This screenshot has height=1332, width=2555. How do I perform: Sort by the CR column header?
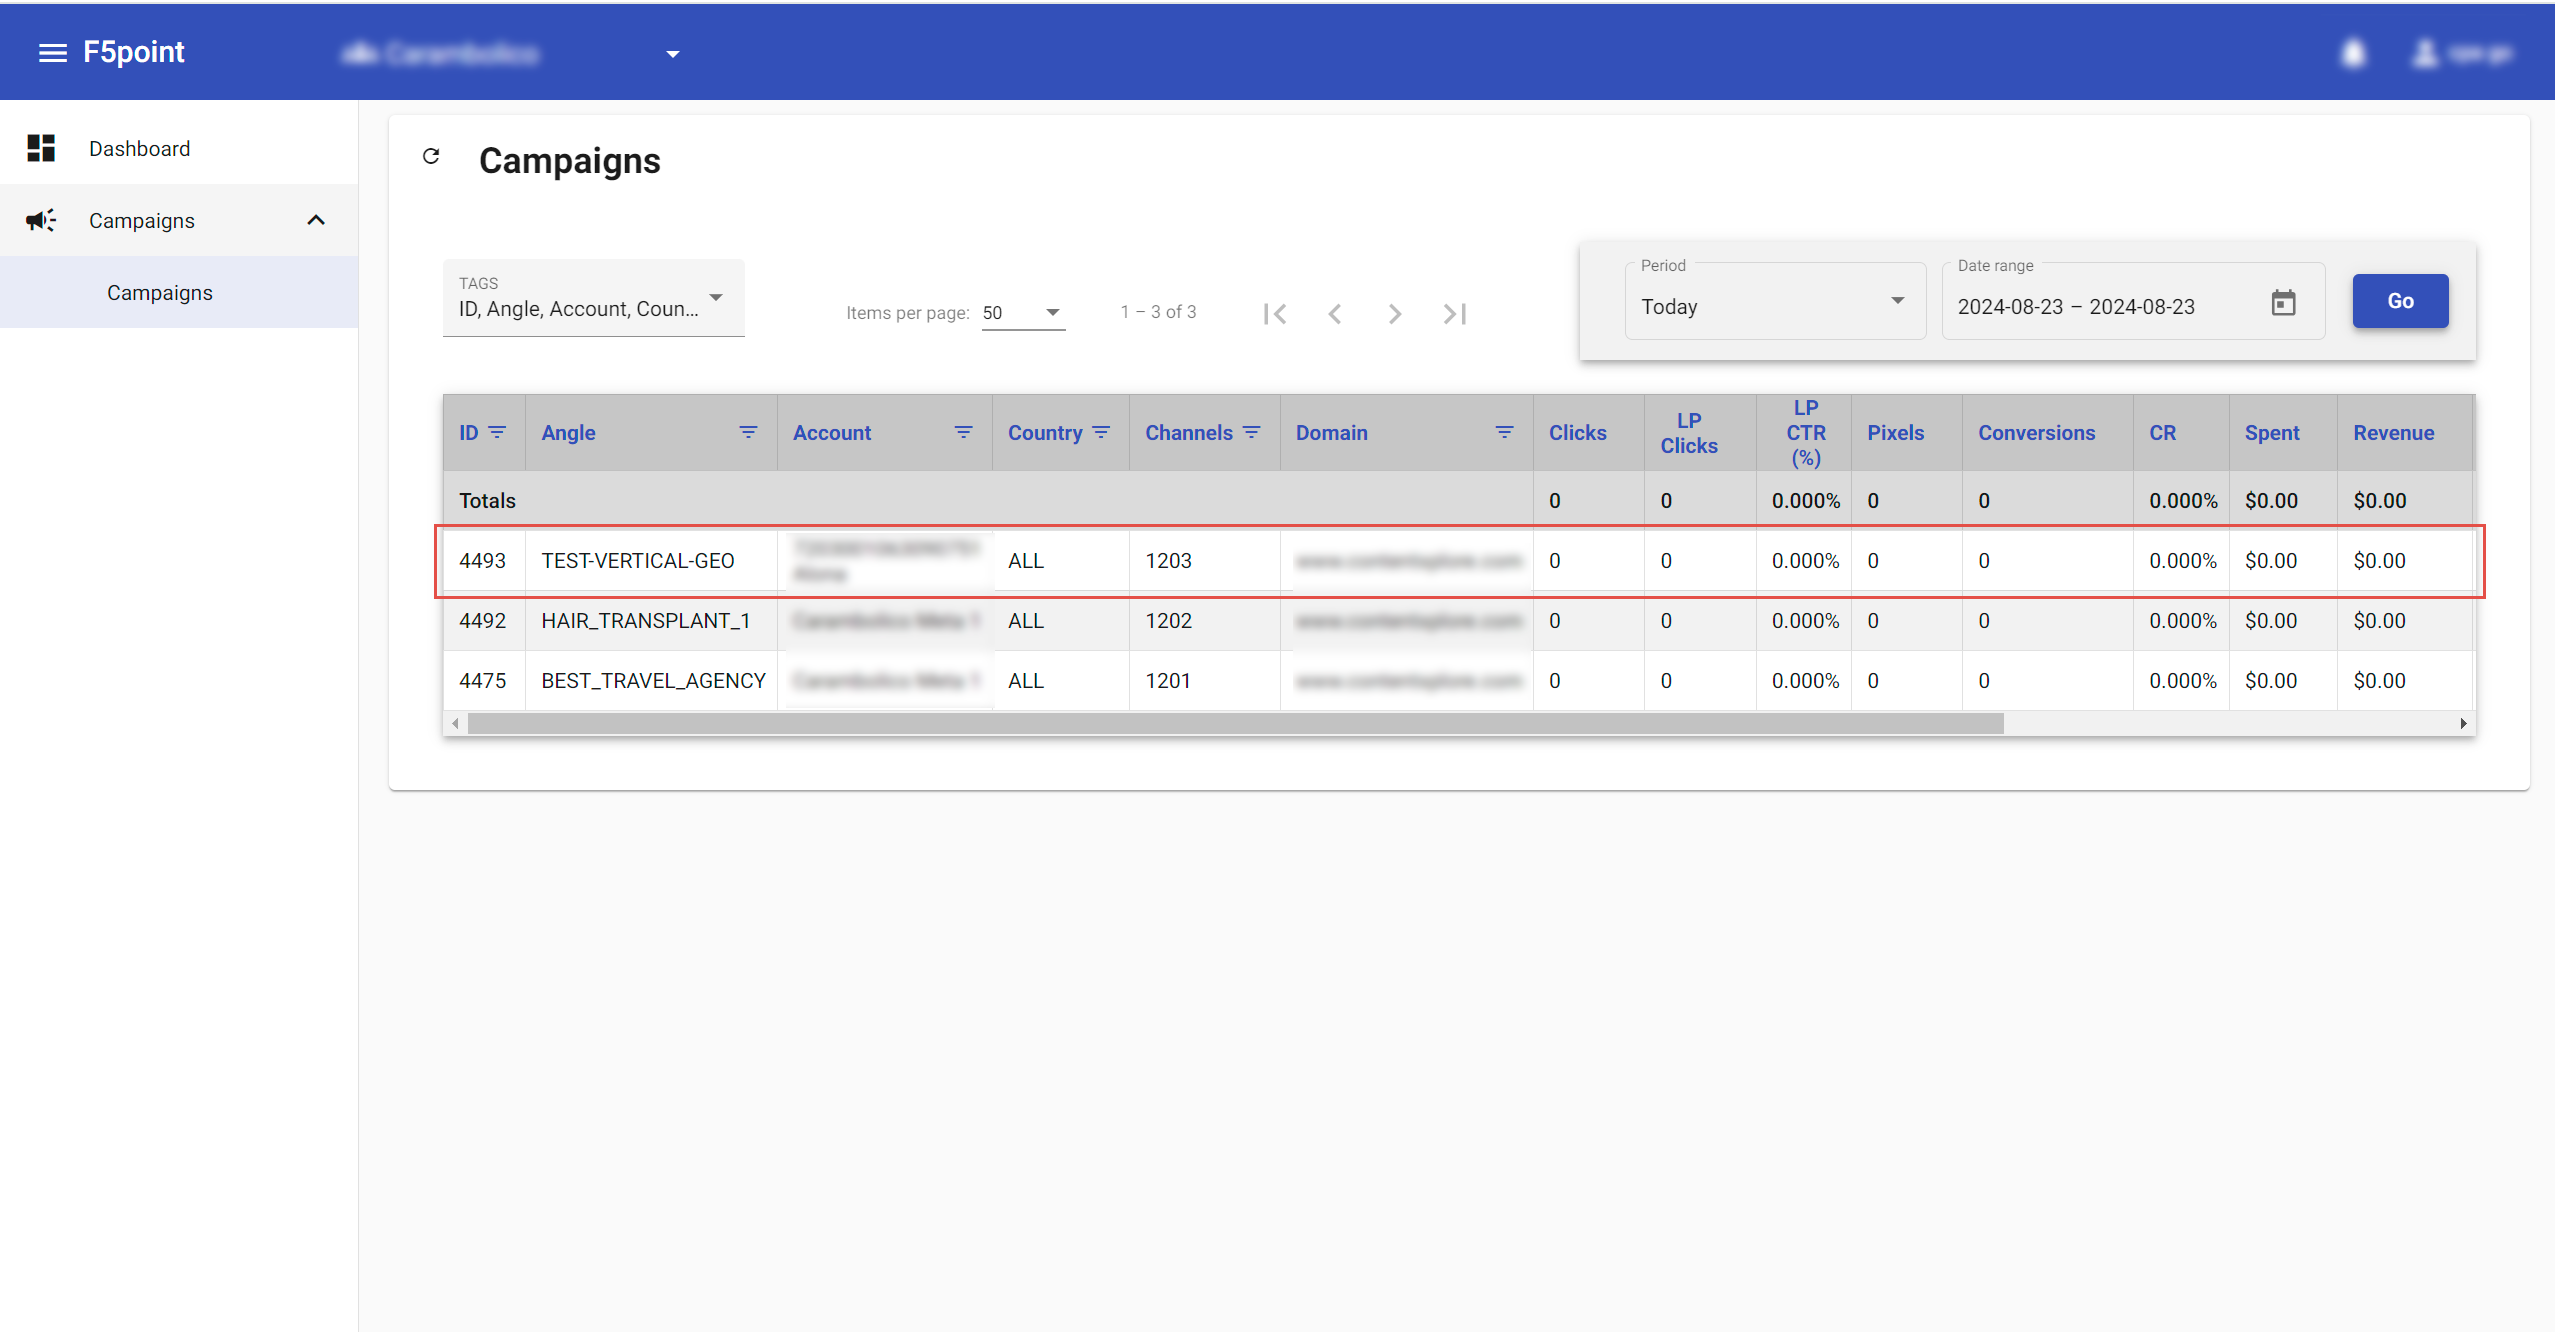[x=2162, y=433]
